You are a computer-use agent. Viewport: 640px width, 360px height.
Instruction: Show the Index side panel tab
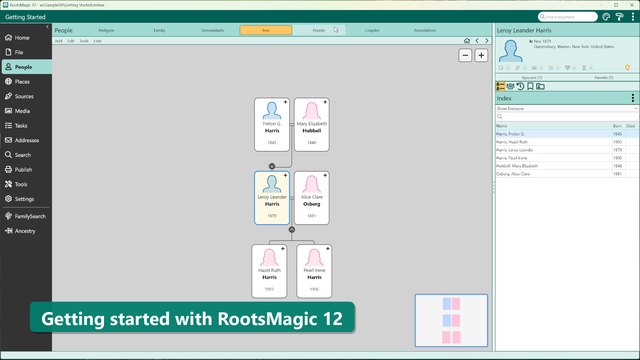[x=500, y=86]
